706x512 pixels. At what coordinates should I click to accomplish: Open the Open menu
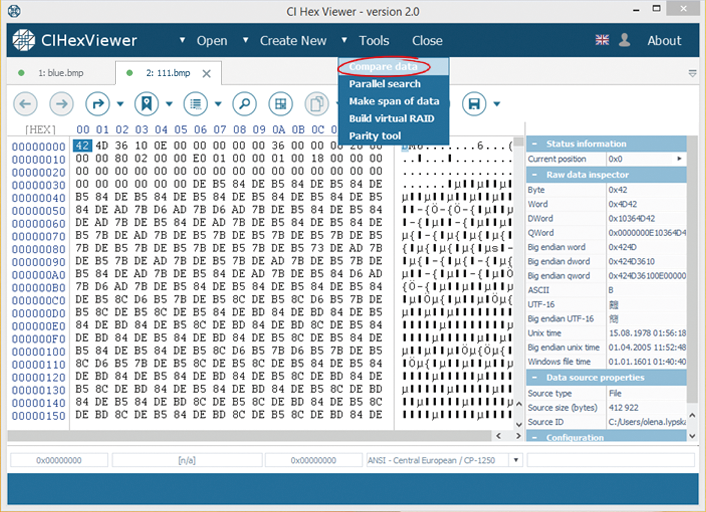(x=212, y=41)
